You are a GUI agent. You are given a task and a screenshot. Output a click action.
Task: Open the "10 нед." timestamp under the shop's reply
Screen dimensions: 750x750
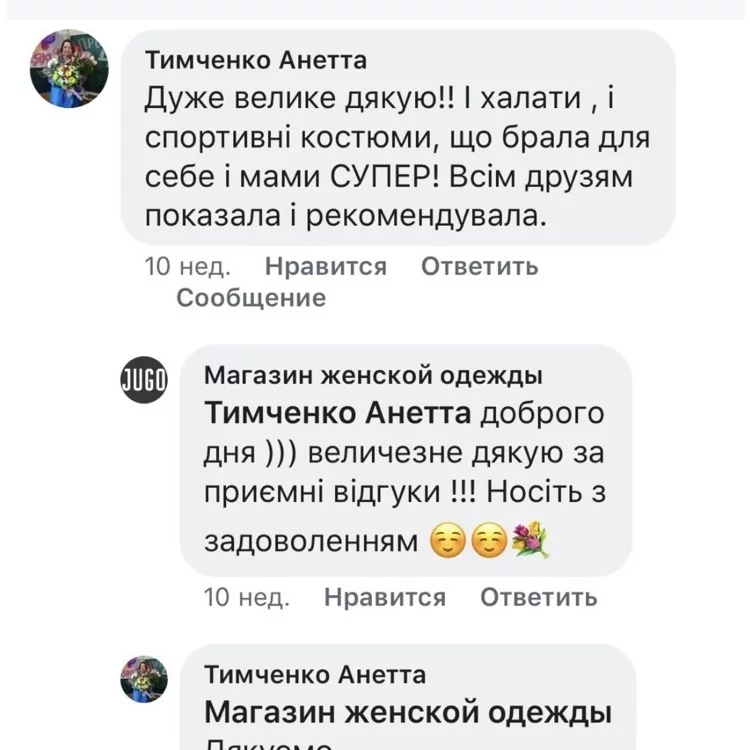(247, 598)
